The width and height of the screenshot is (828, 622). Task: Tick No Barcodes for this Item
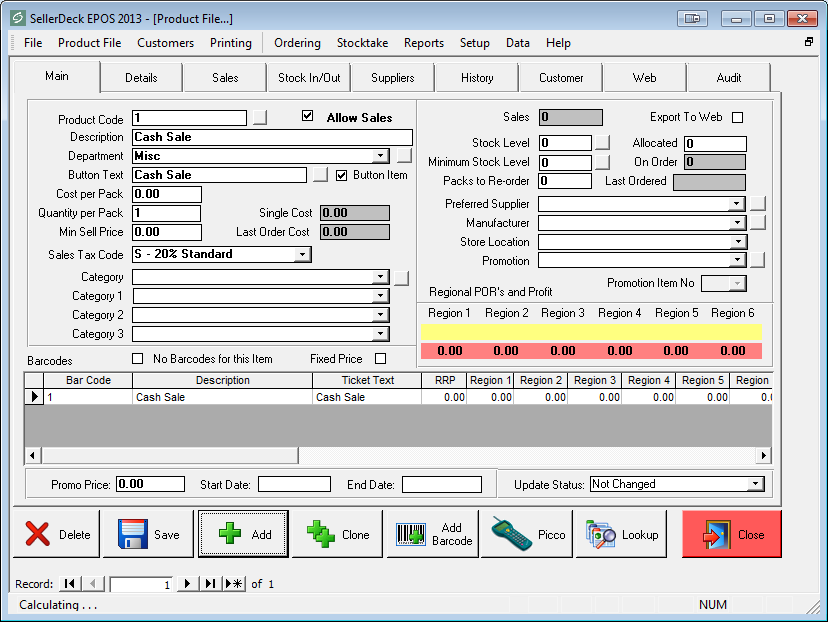click(138, 358)
